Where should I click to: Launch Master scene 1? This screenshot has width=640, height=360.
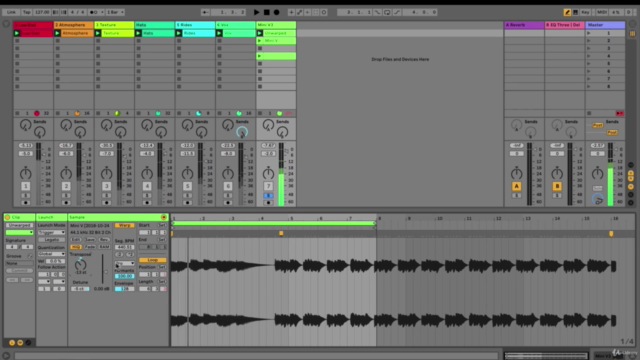coord(589,33)
